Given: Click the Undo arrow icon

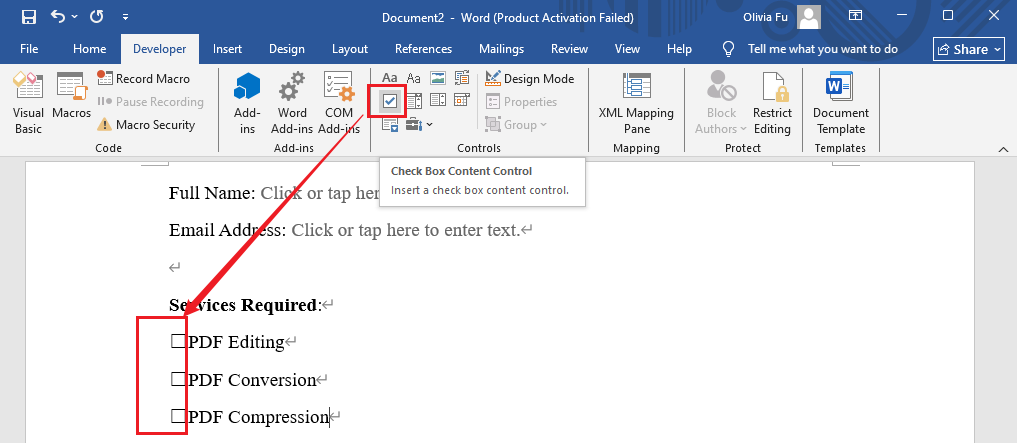Looking at the screenshot, I should click(x=58, y=16).
